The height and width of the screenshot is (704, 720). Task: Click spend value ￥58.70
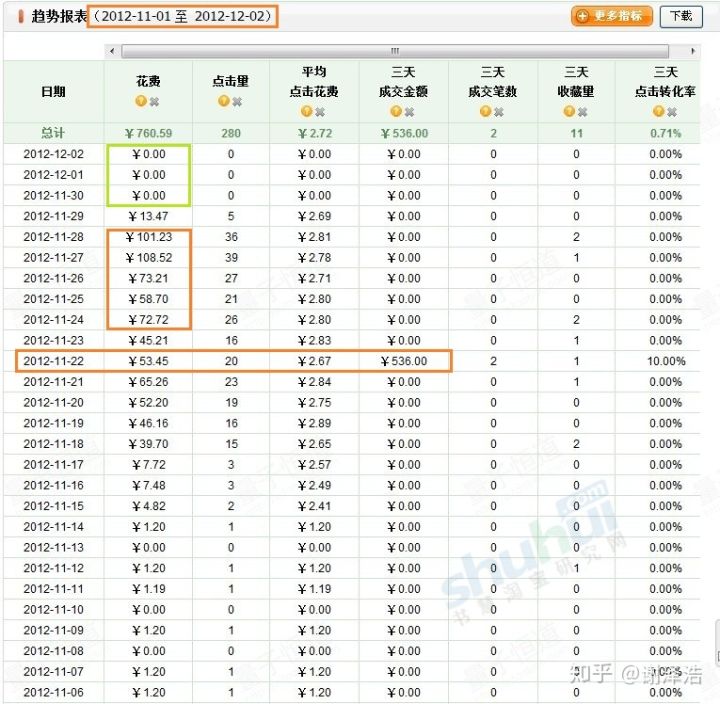point(148,299)
